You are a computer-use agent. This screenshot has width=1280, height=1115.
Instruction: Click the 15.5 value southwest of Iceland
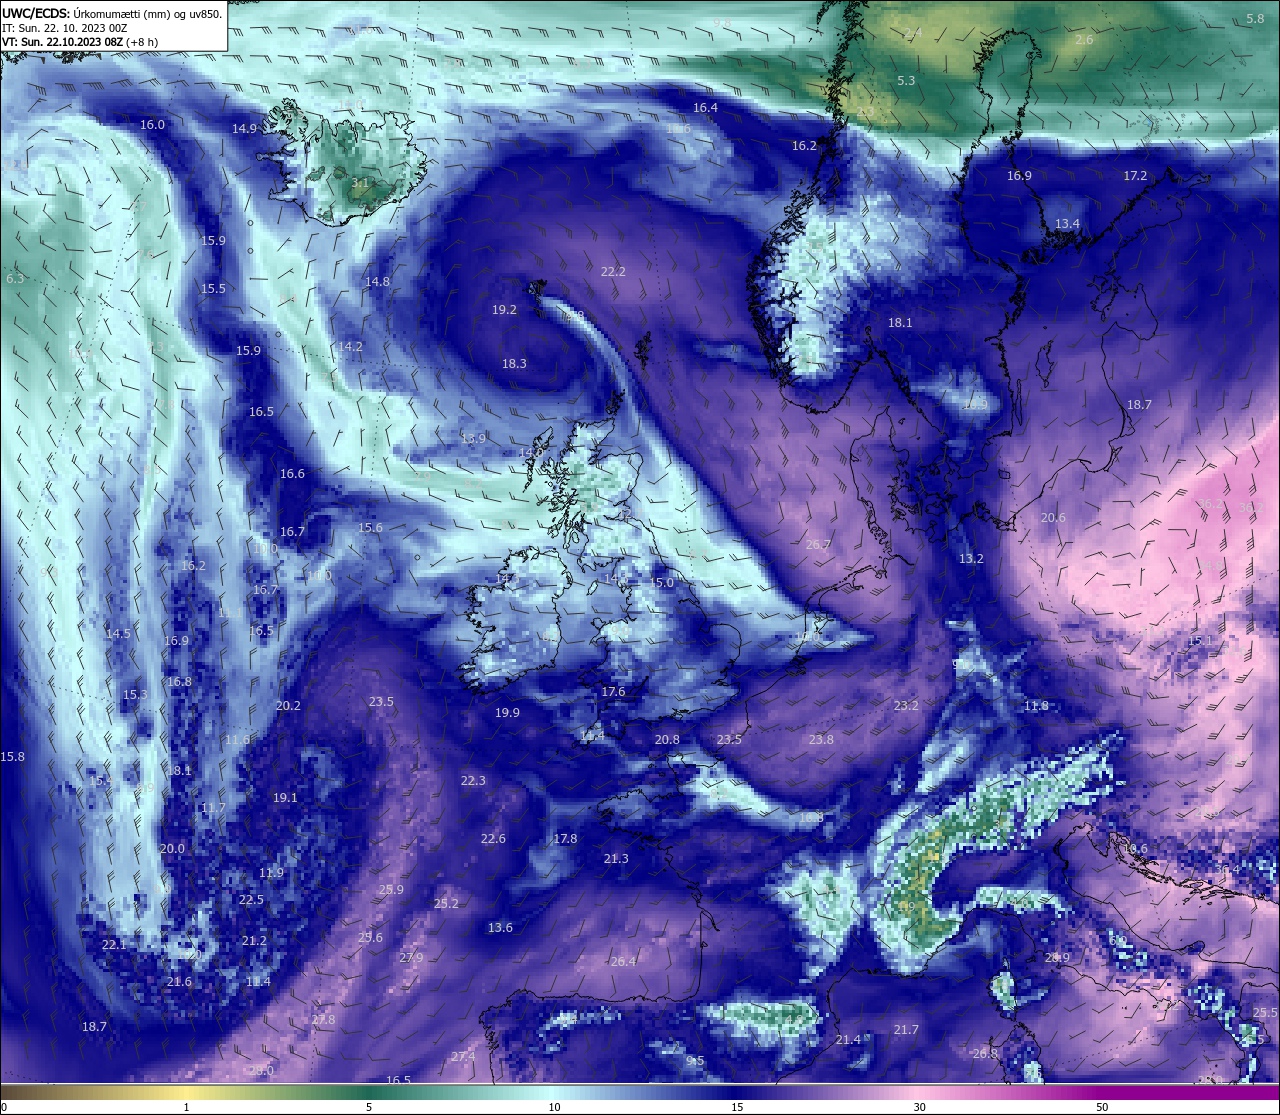coord(213,289)
